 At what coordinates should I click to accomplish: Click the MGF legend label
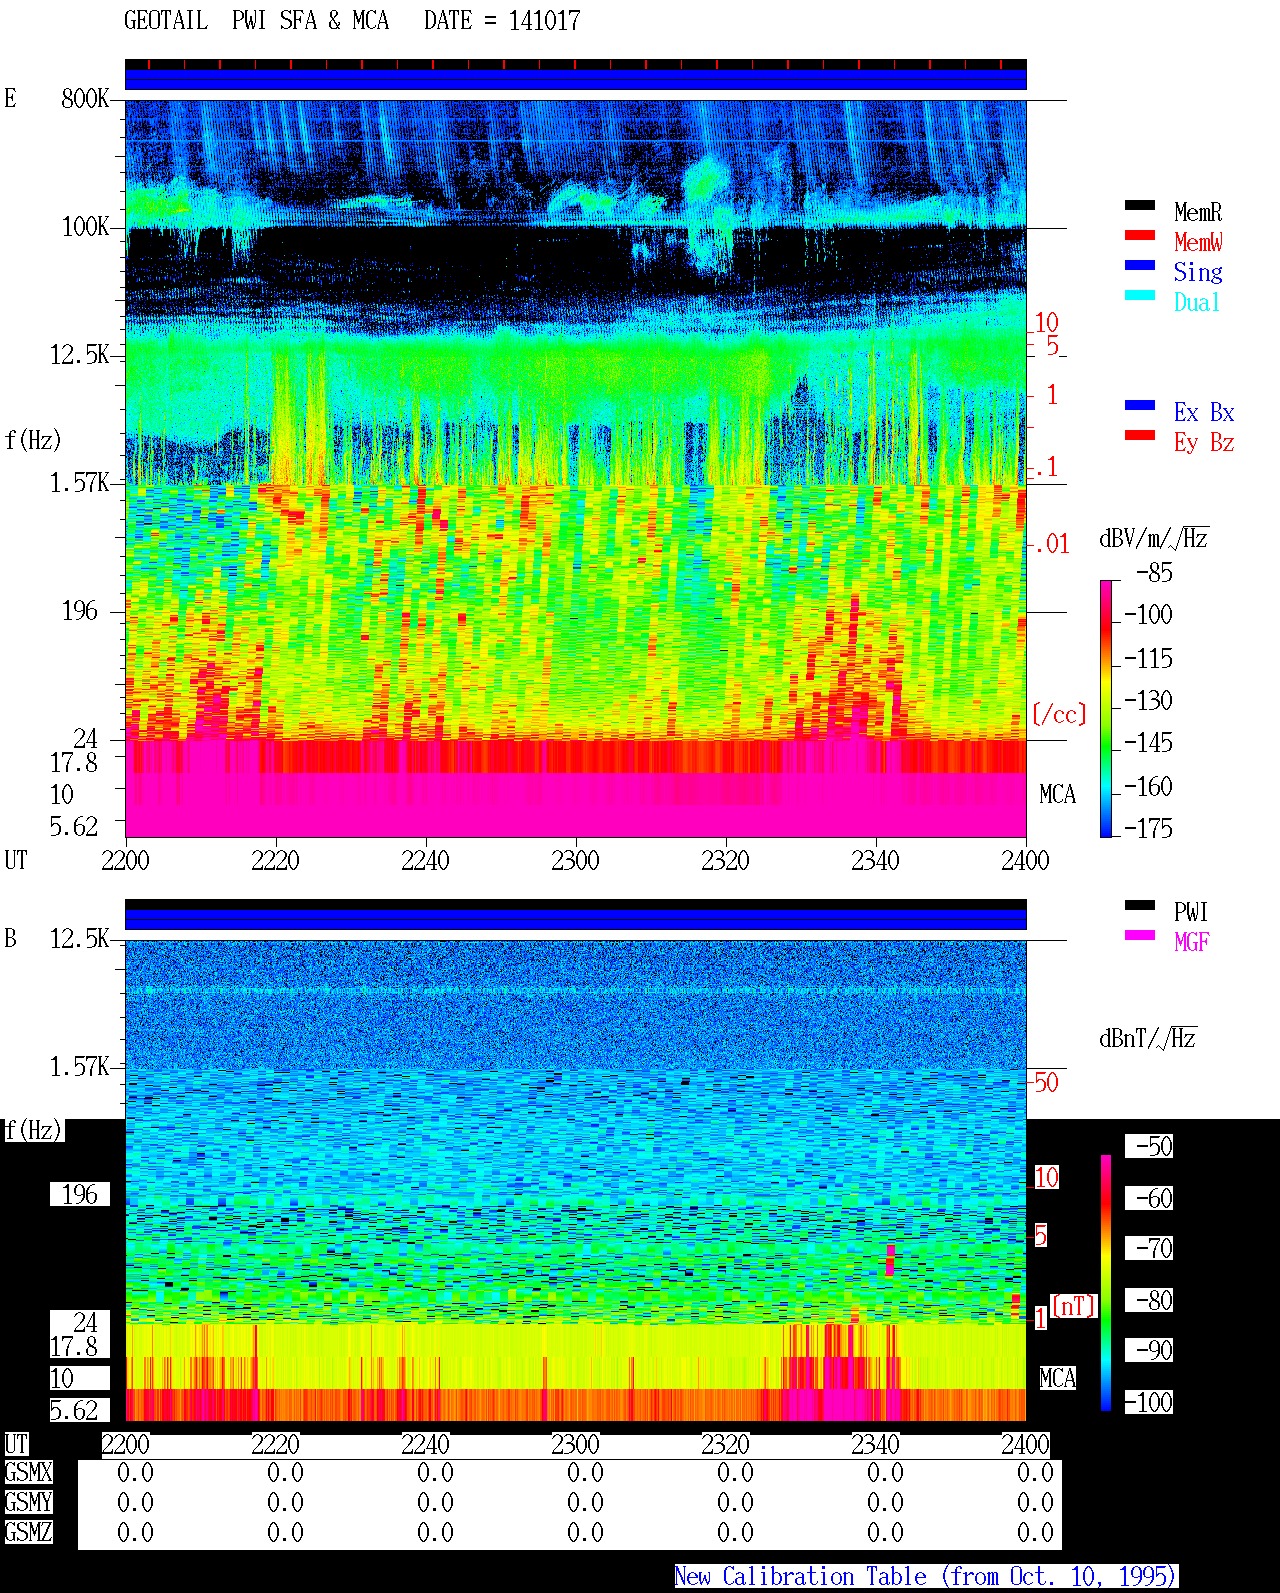[1192, 942]
